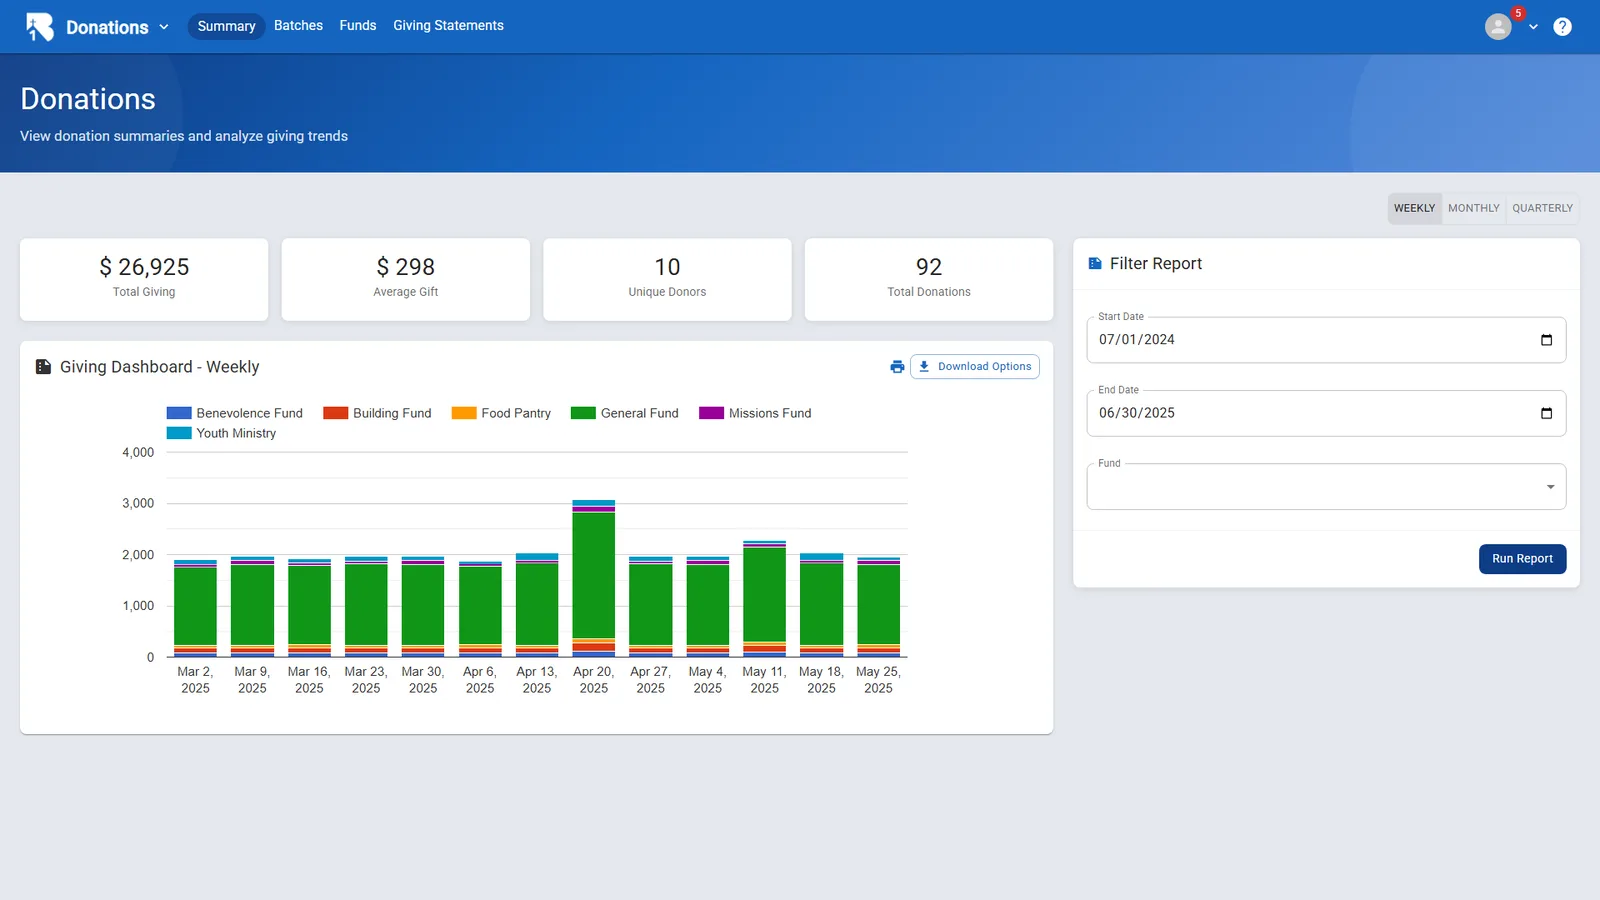The image size is (1600, 900).
Task: Click the notification badge showing 5
Action: 1518,13
